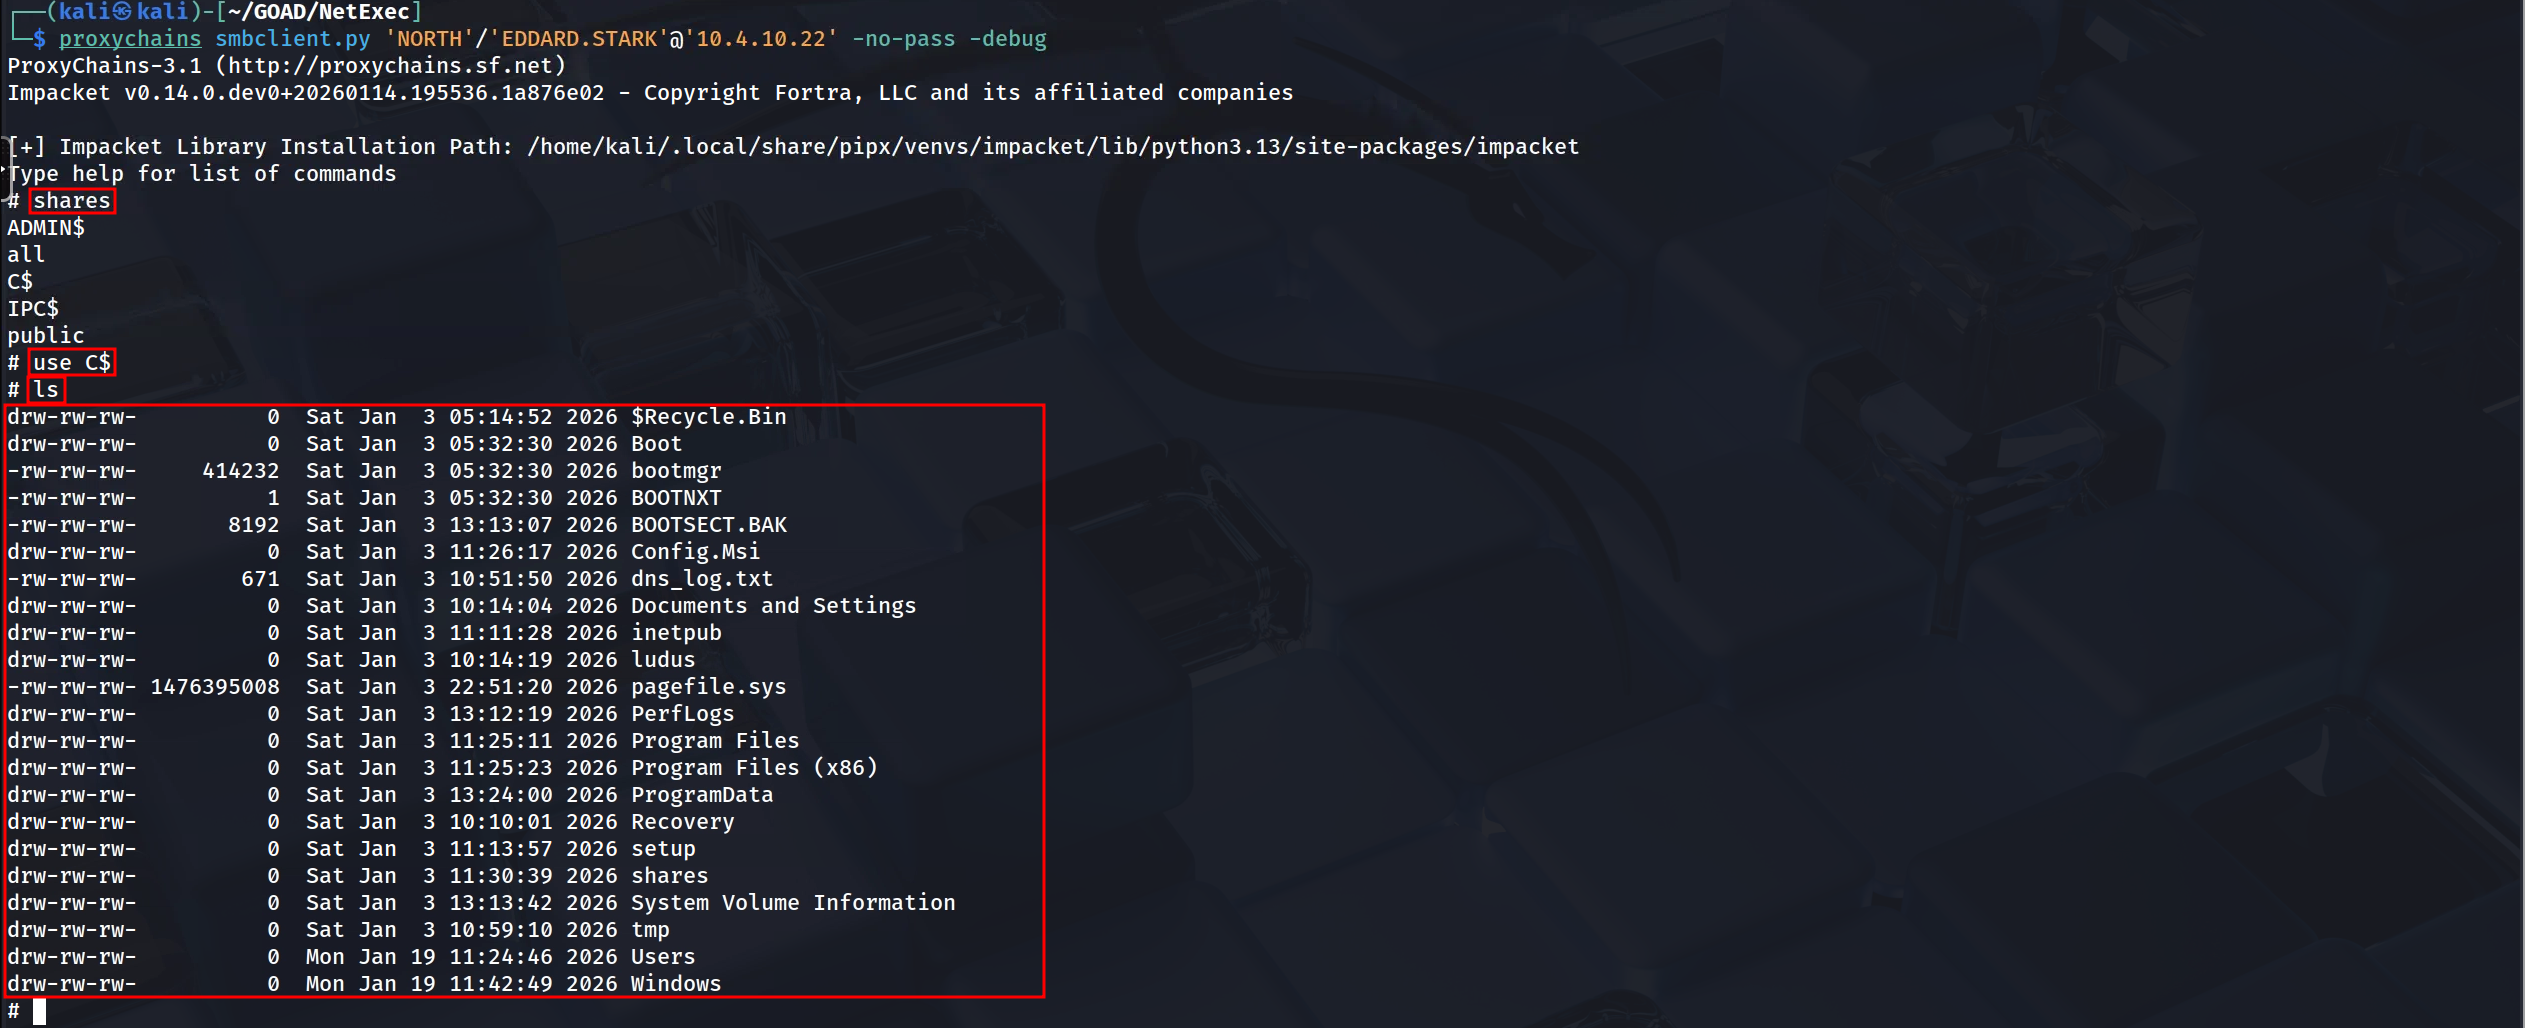Click the proxychains.sf.net URL
The height and width of the screenshot is (1028, 2525).
[391, 66]
